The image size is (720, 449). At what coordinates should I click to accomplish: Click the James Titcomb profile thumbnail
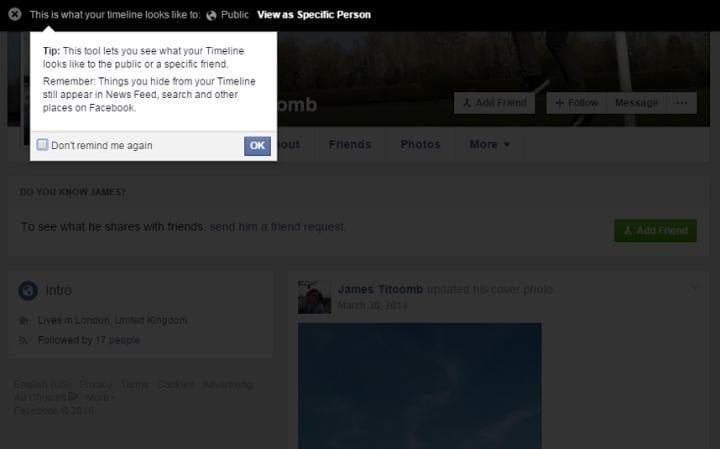tap(314, 297)
